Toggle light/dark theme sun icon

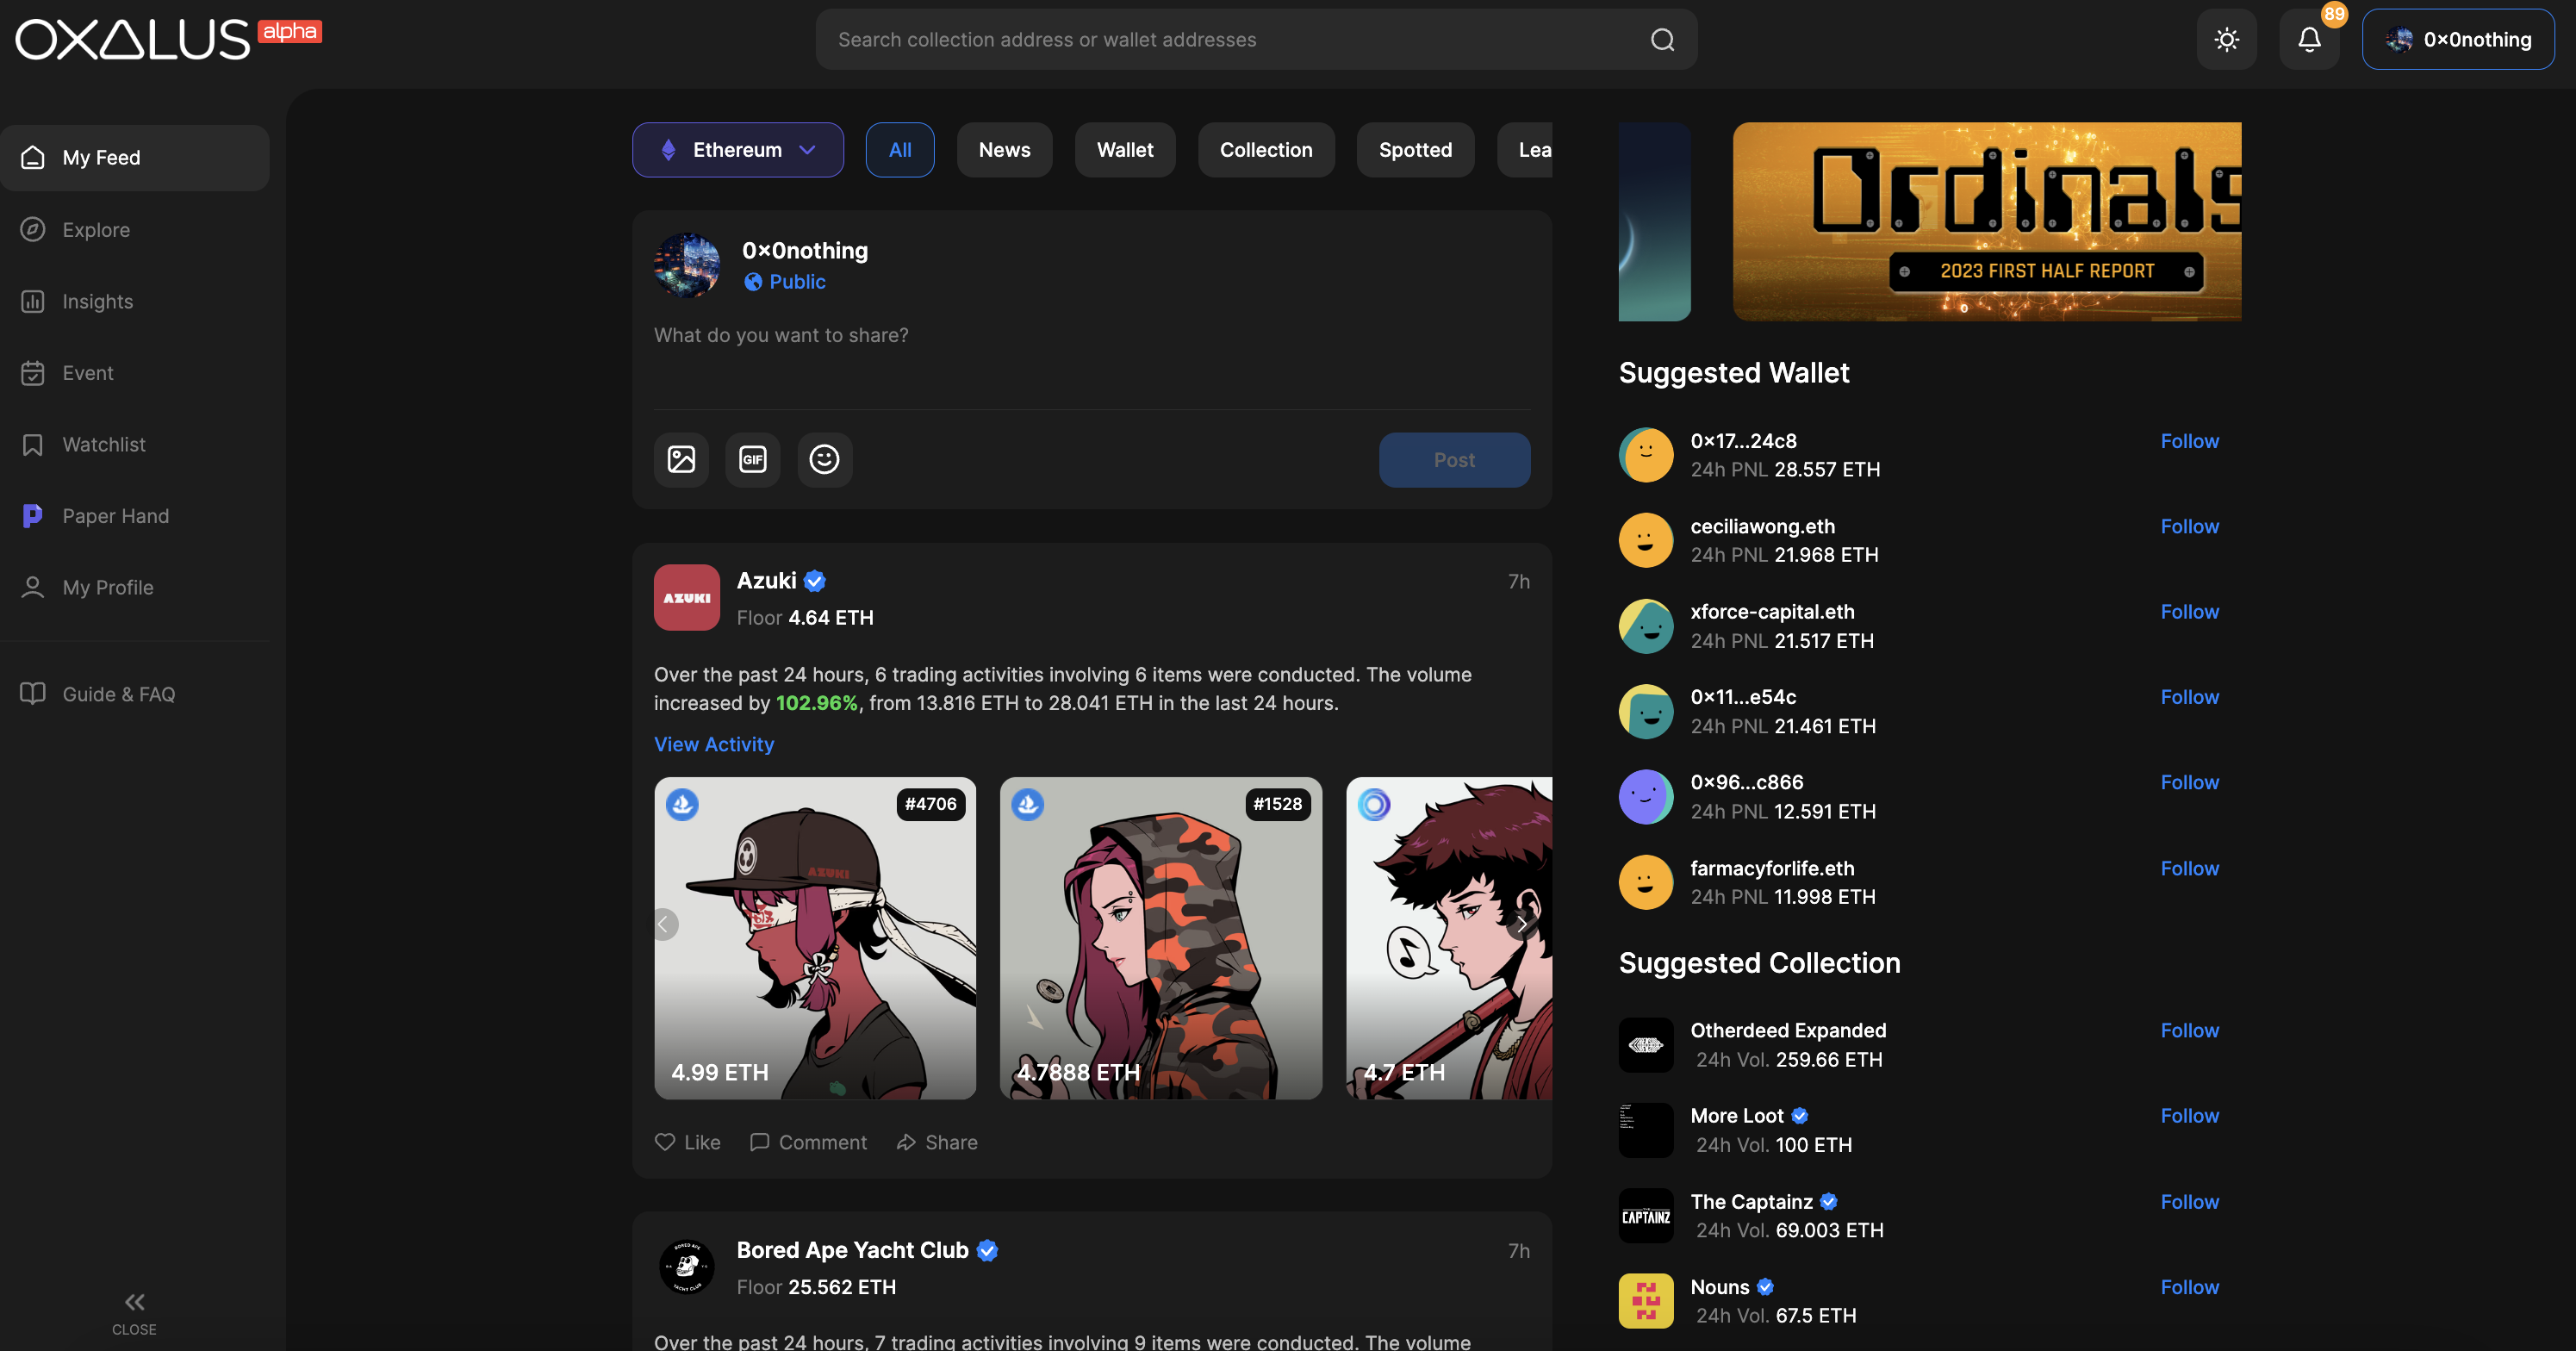pyautogui.click(x=2226, y=40)
